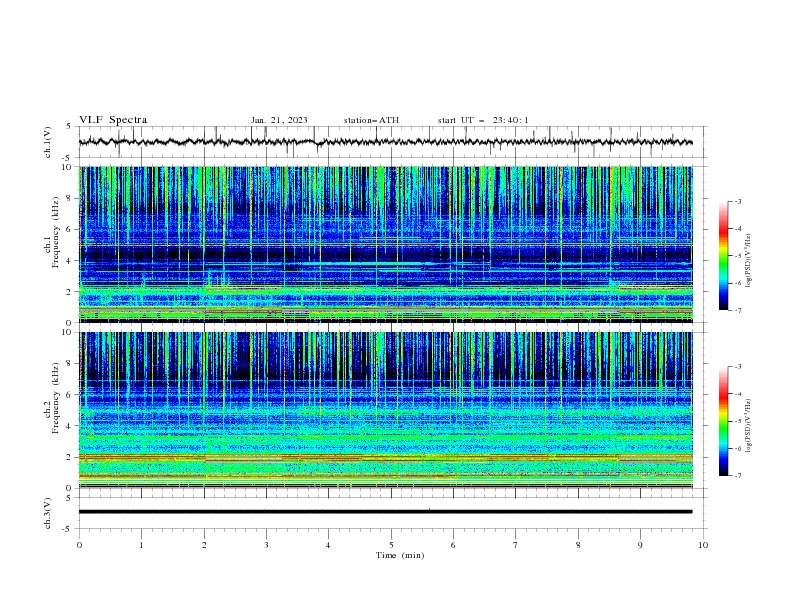Click the "-3" label on ch.2 colorbar
The height and width of the screenshot is (612, 792).
738,367
